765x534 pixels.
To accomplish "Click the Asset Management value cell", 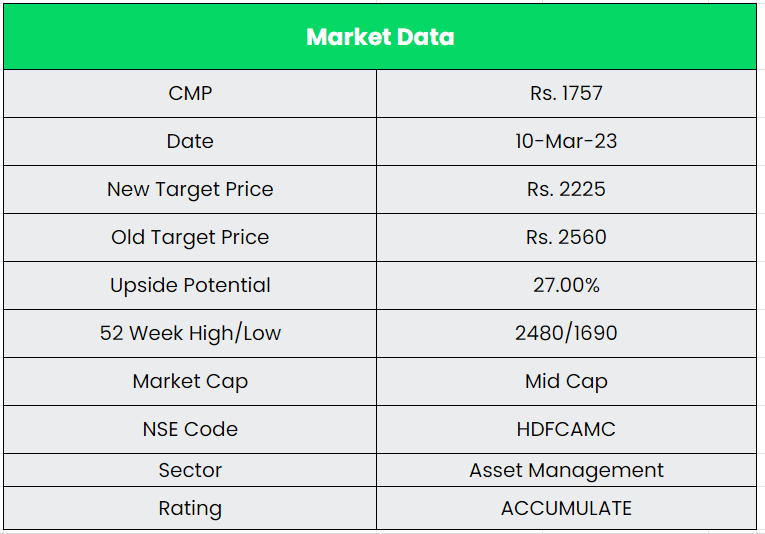I will pyautogui.click(x=566, y=470).
